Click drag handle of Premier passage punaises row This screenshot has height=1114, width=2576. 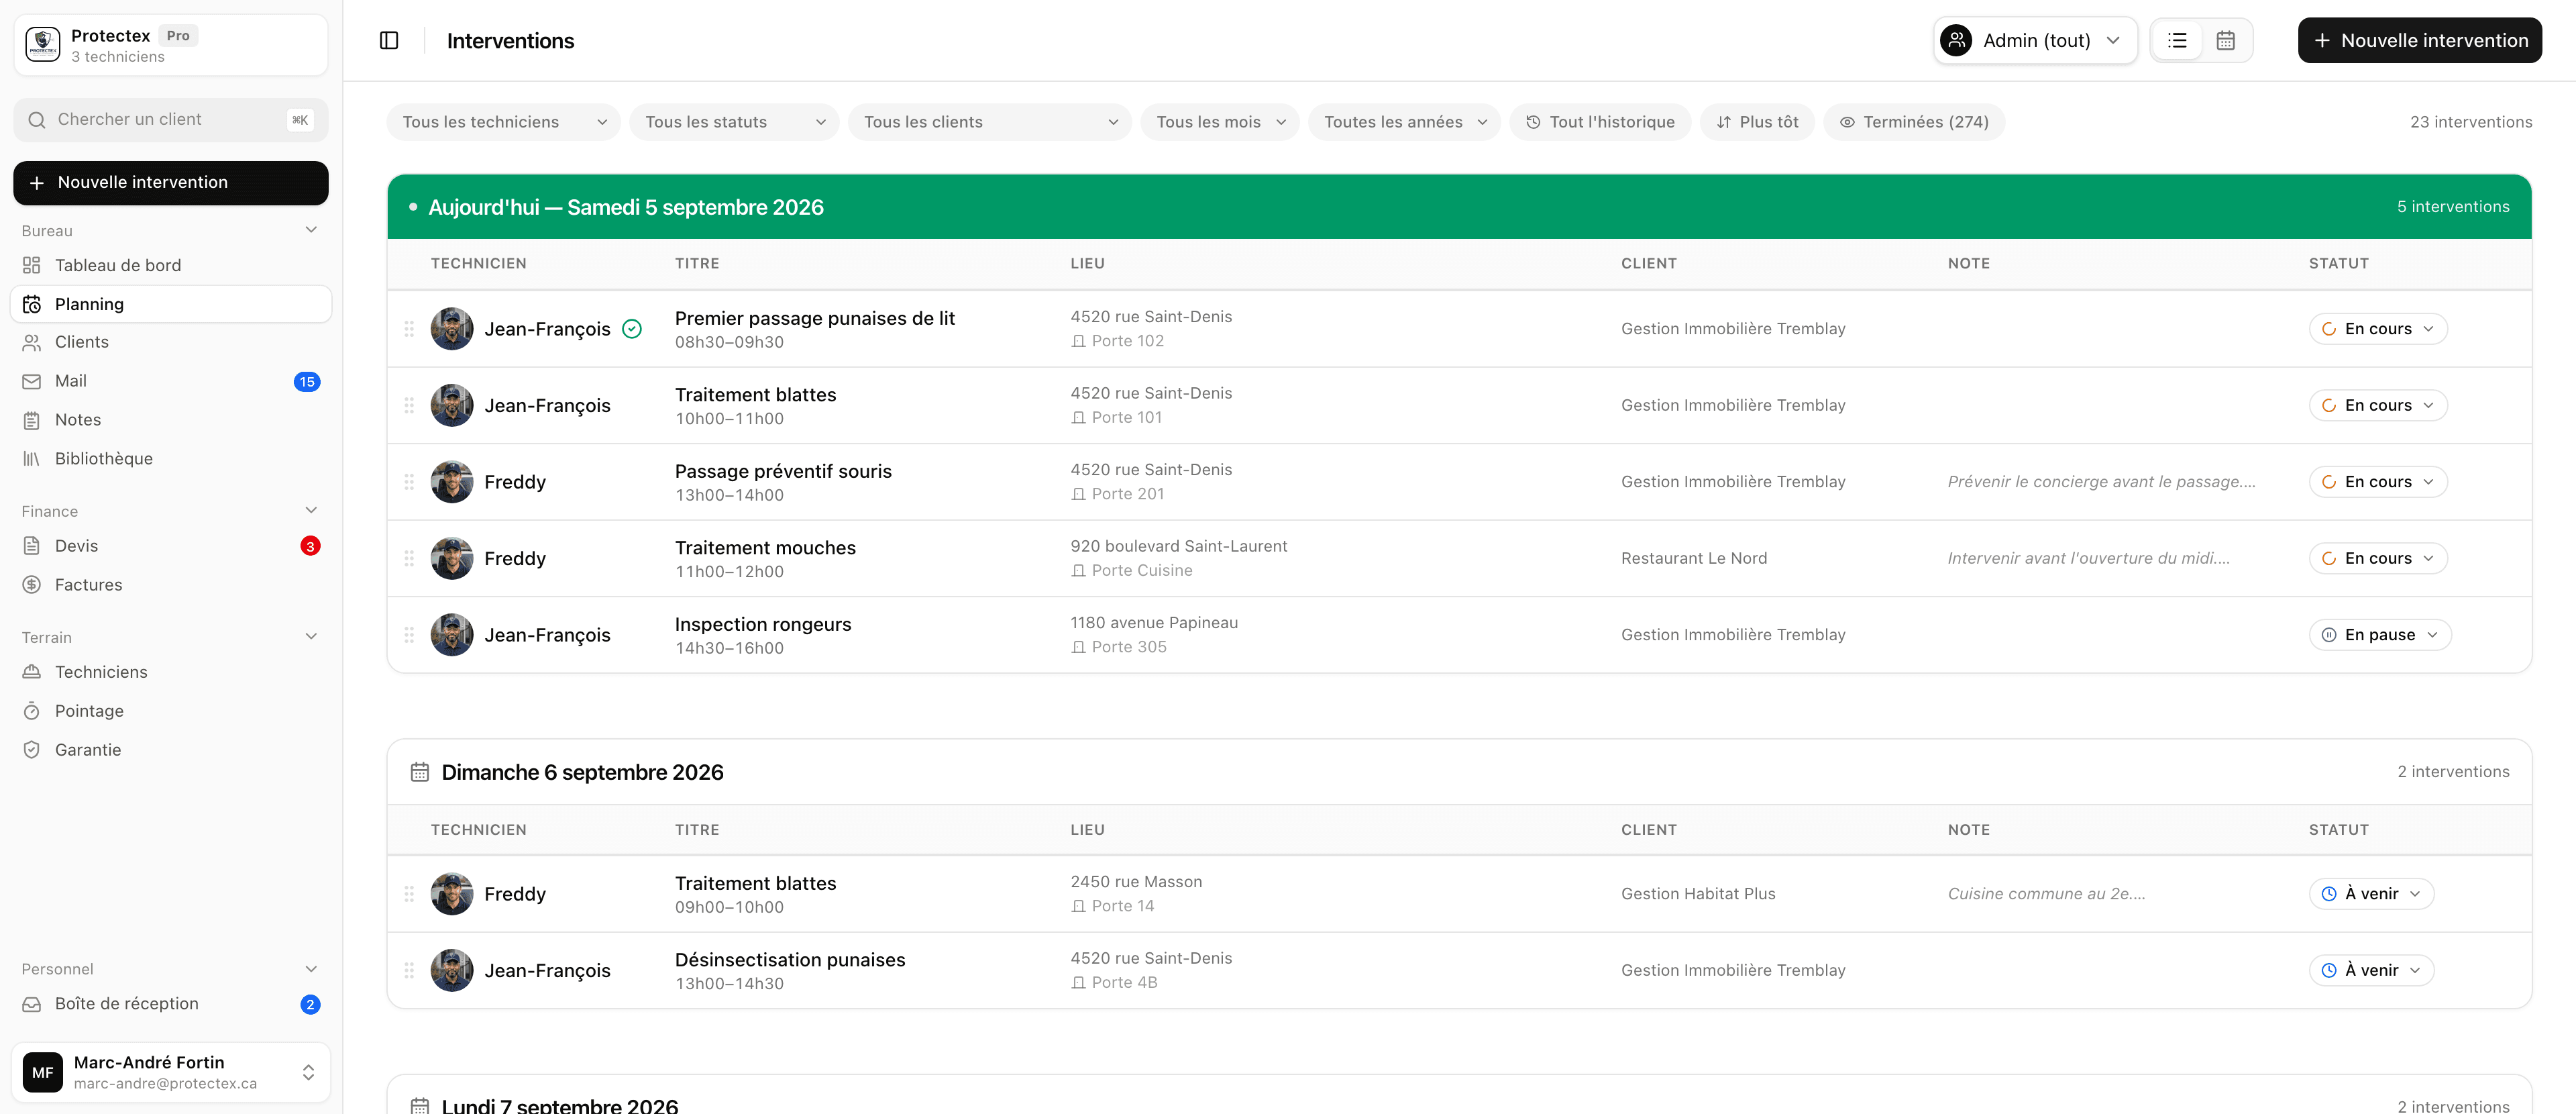click(x=409, y=329)
